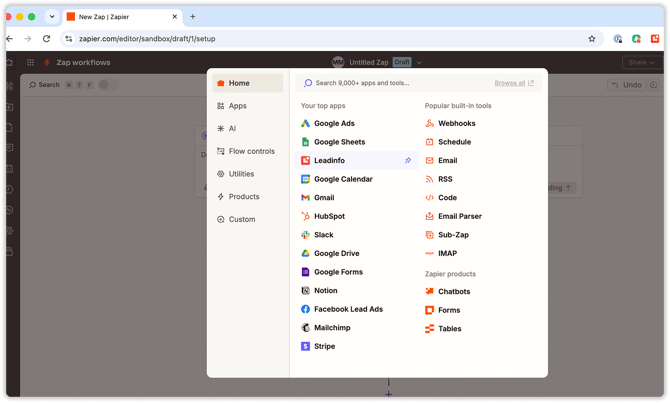Open the Zapier apps grid menu
This screenshot has height=403, width=670.
(x=30, y=62)
